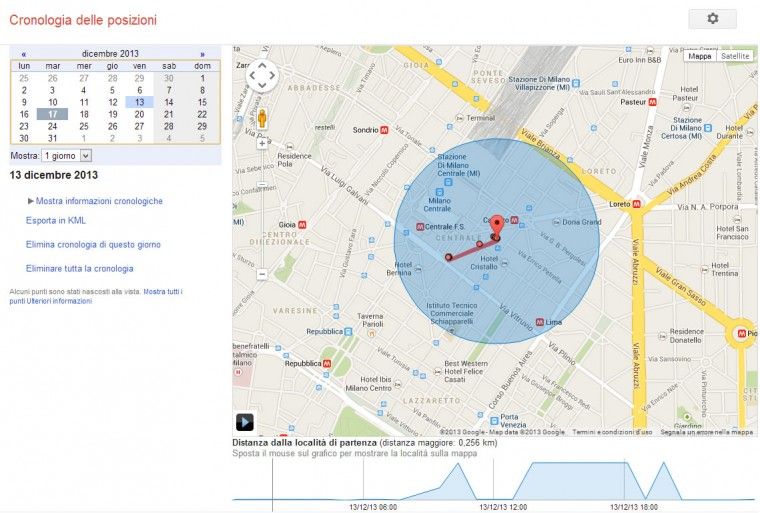The width and height of the screenshot is (760, 513).
Task: Zoom in with the map plus button
Action: pos(262,144)
